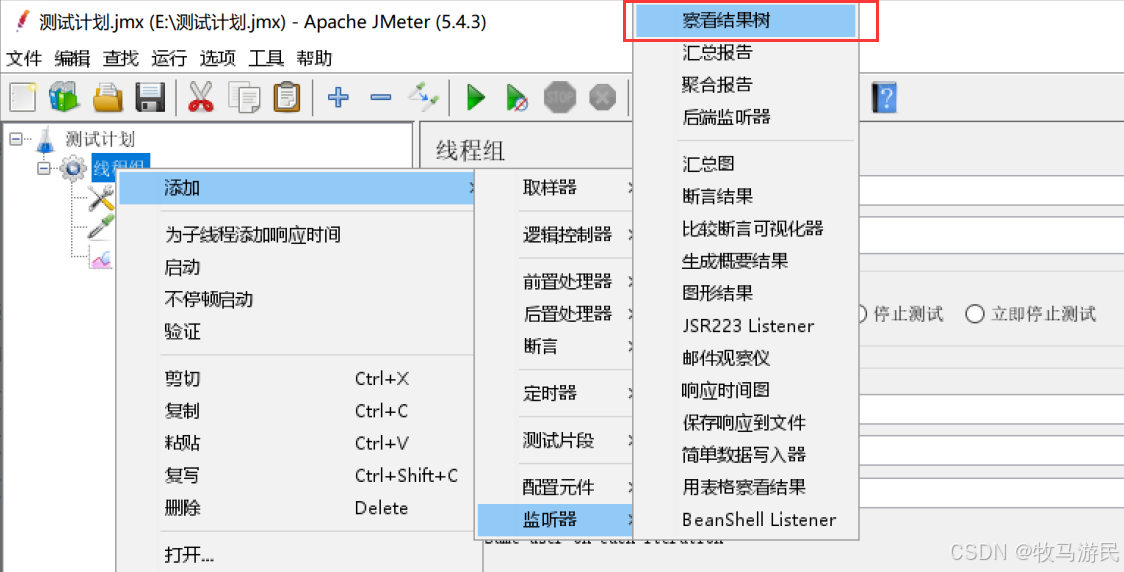
Task: Click the gray STOP sign toolbar icon
Action: coord(560,97)
